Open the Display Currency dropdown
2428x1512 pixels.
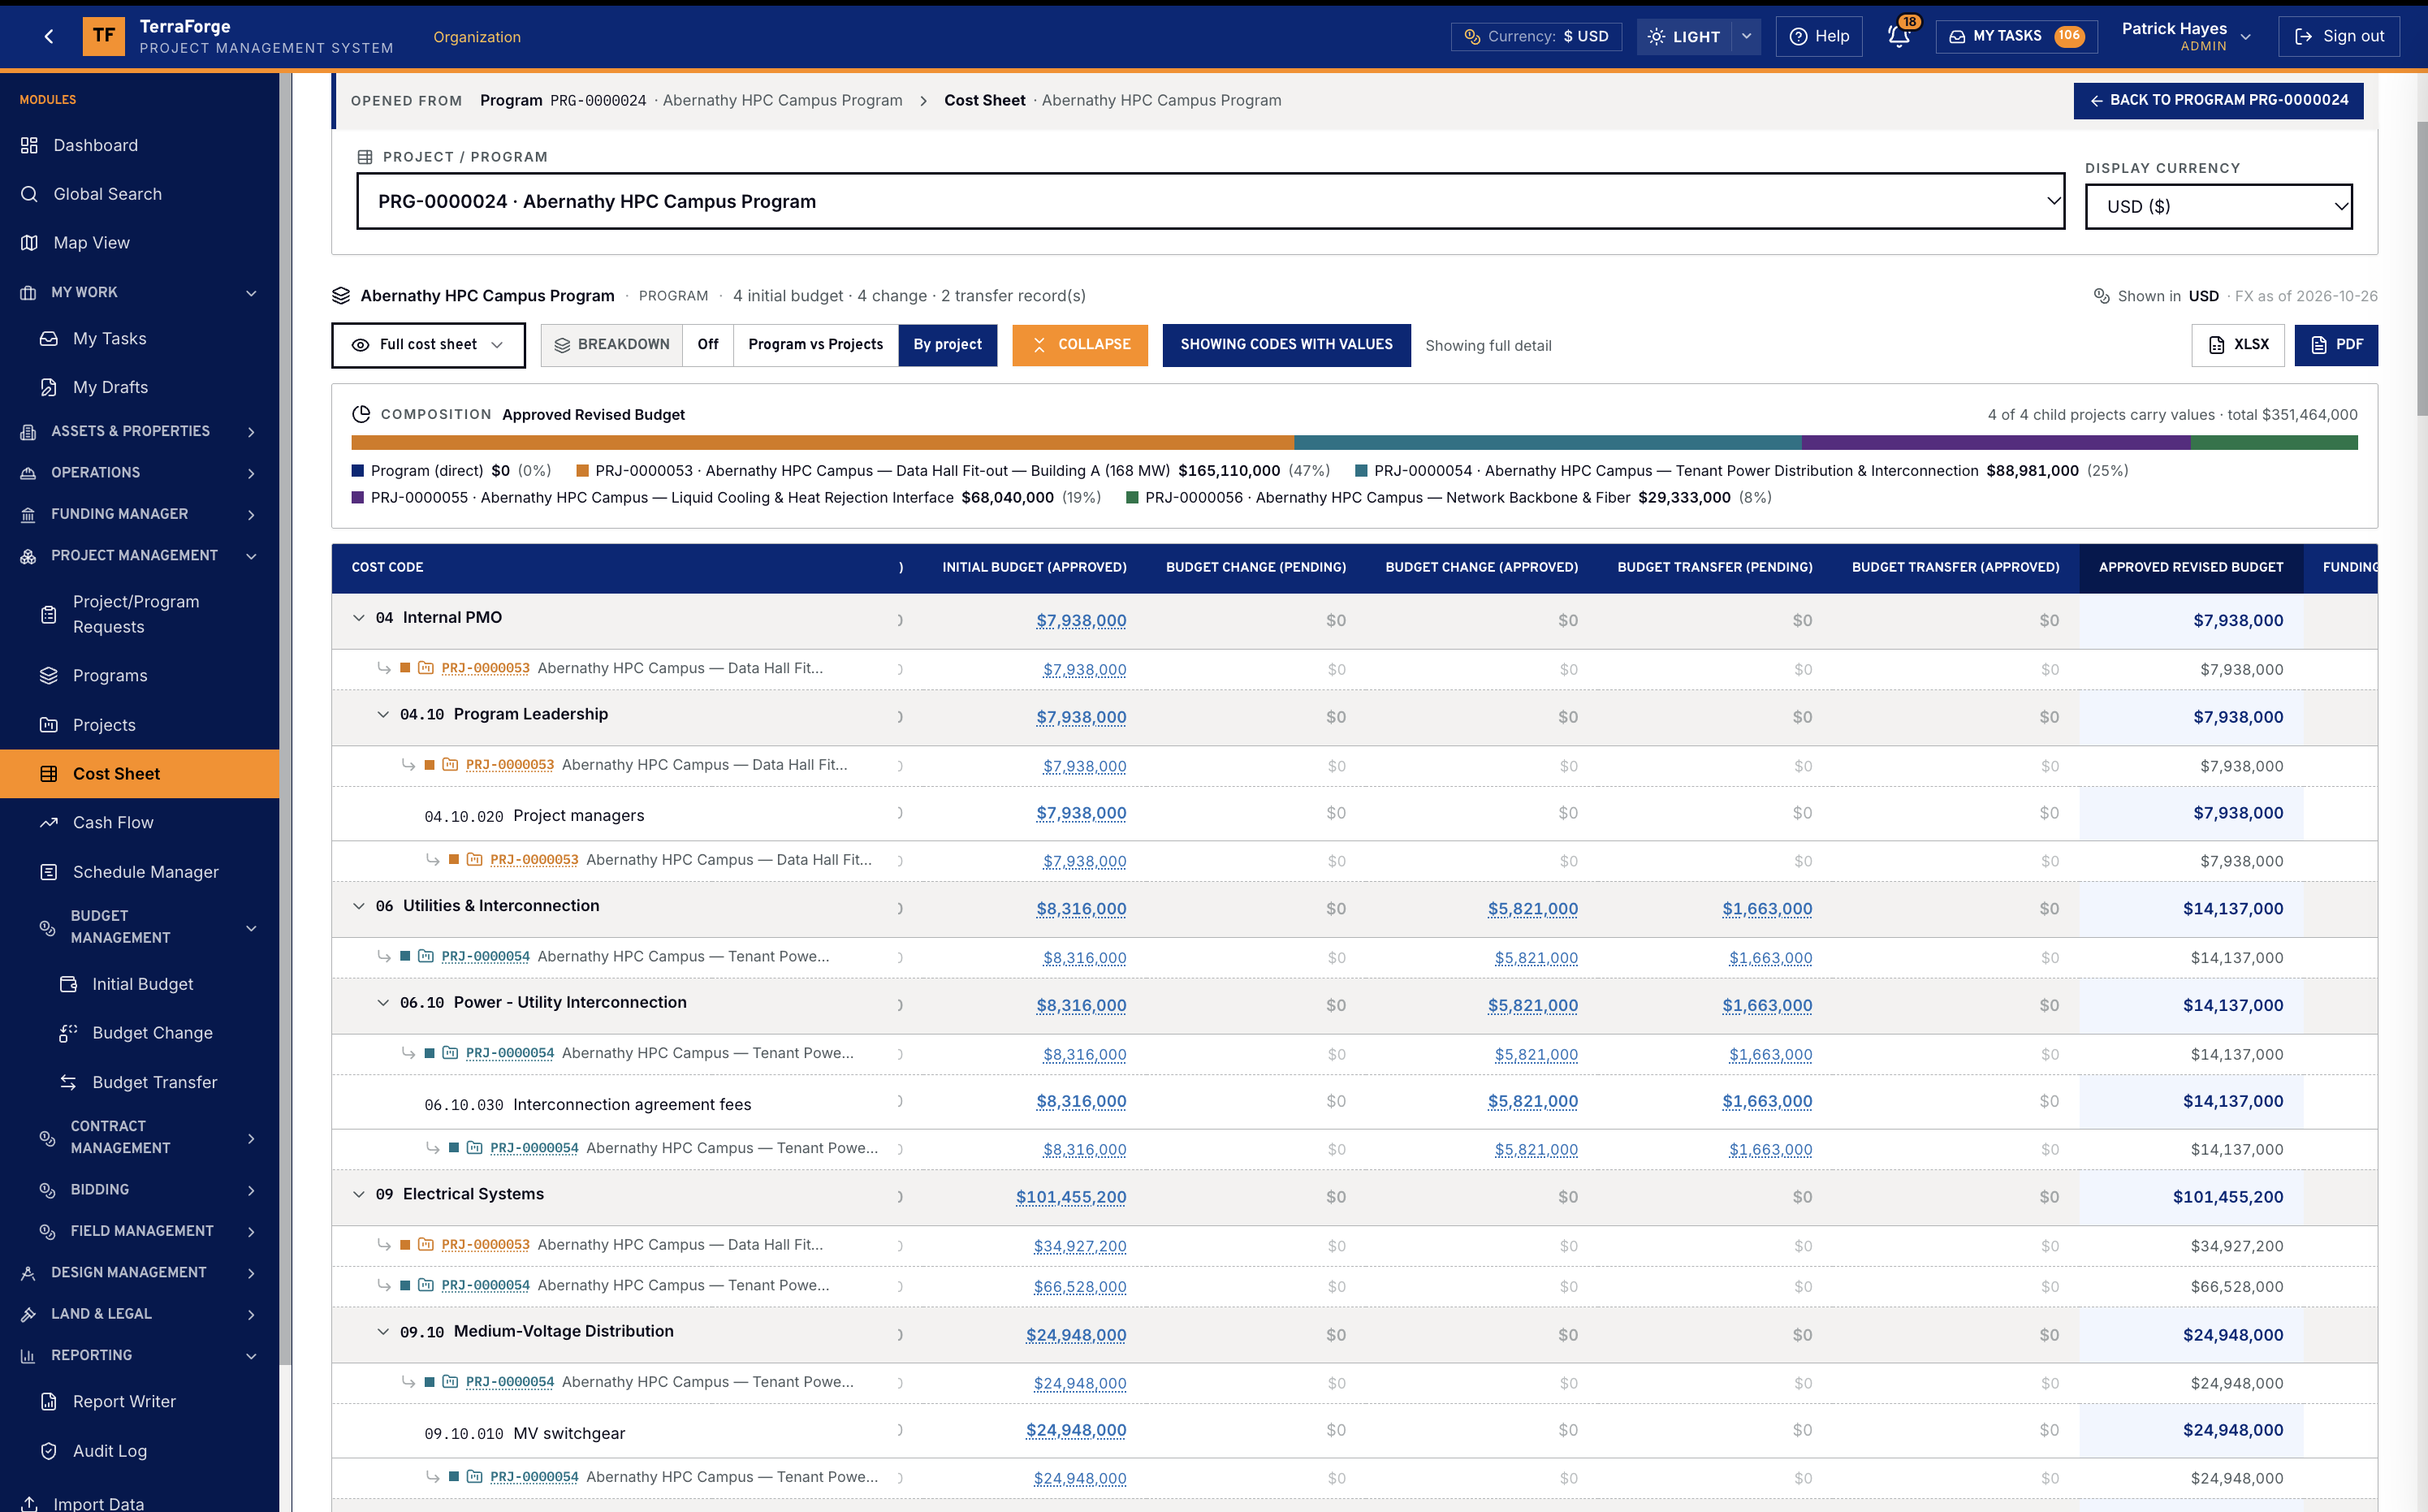tap(2218, 206)
